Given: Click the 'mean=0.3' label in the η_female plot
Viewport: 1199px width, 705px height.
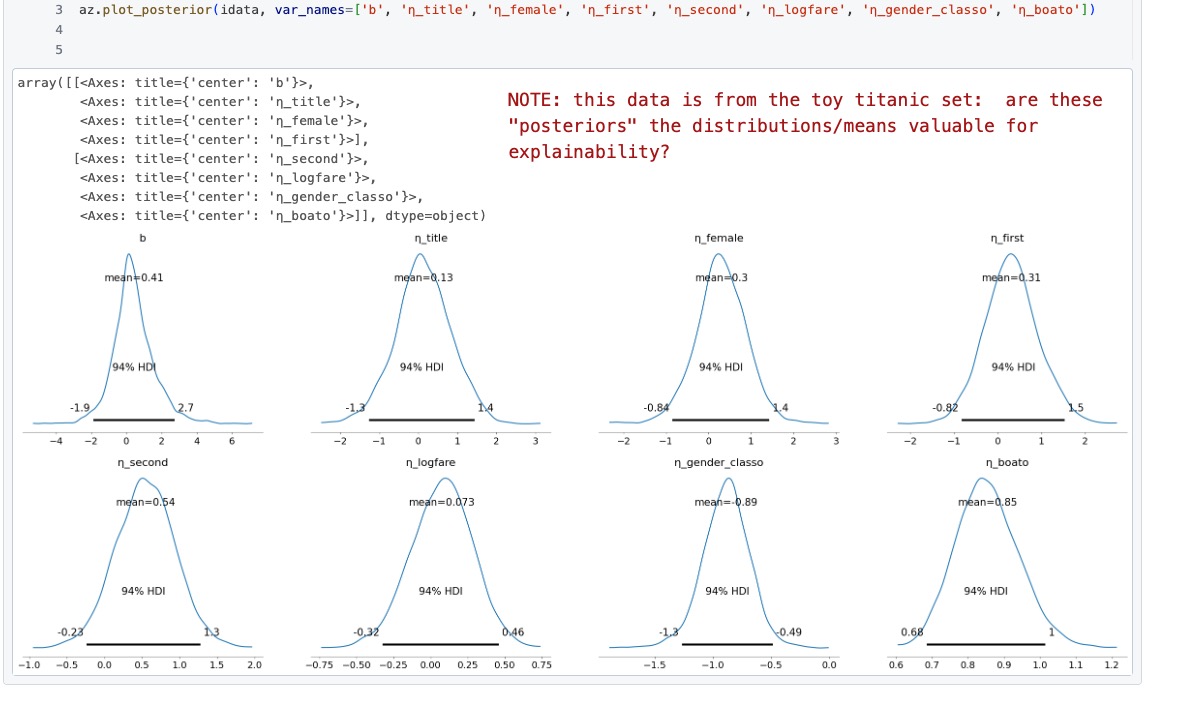Looking at the screenshot, I should click(721, 278).
